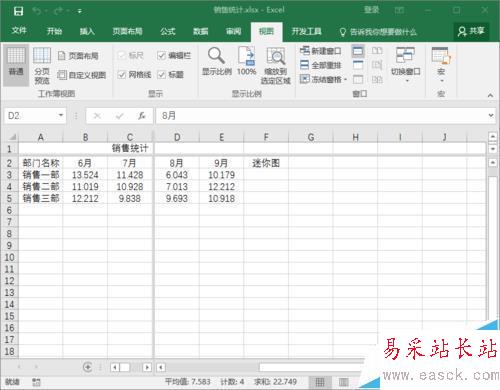The image size is (500, 390).
Task: Open Customize Quick Access Toolbar dropdown
Action: [x=80, y=11]
